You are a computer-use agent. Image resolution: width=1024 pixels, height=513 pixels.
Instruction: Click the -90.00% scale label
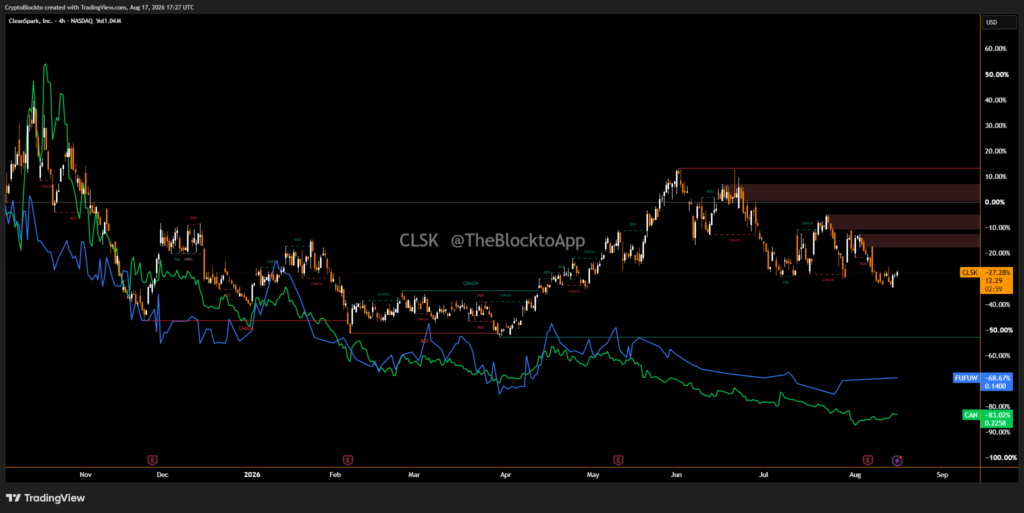tap(995, 432)
